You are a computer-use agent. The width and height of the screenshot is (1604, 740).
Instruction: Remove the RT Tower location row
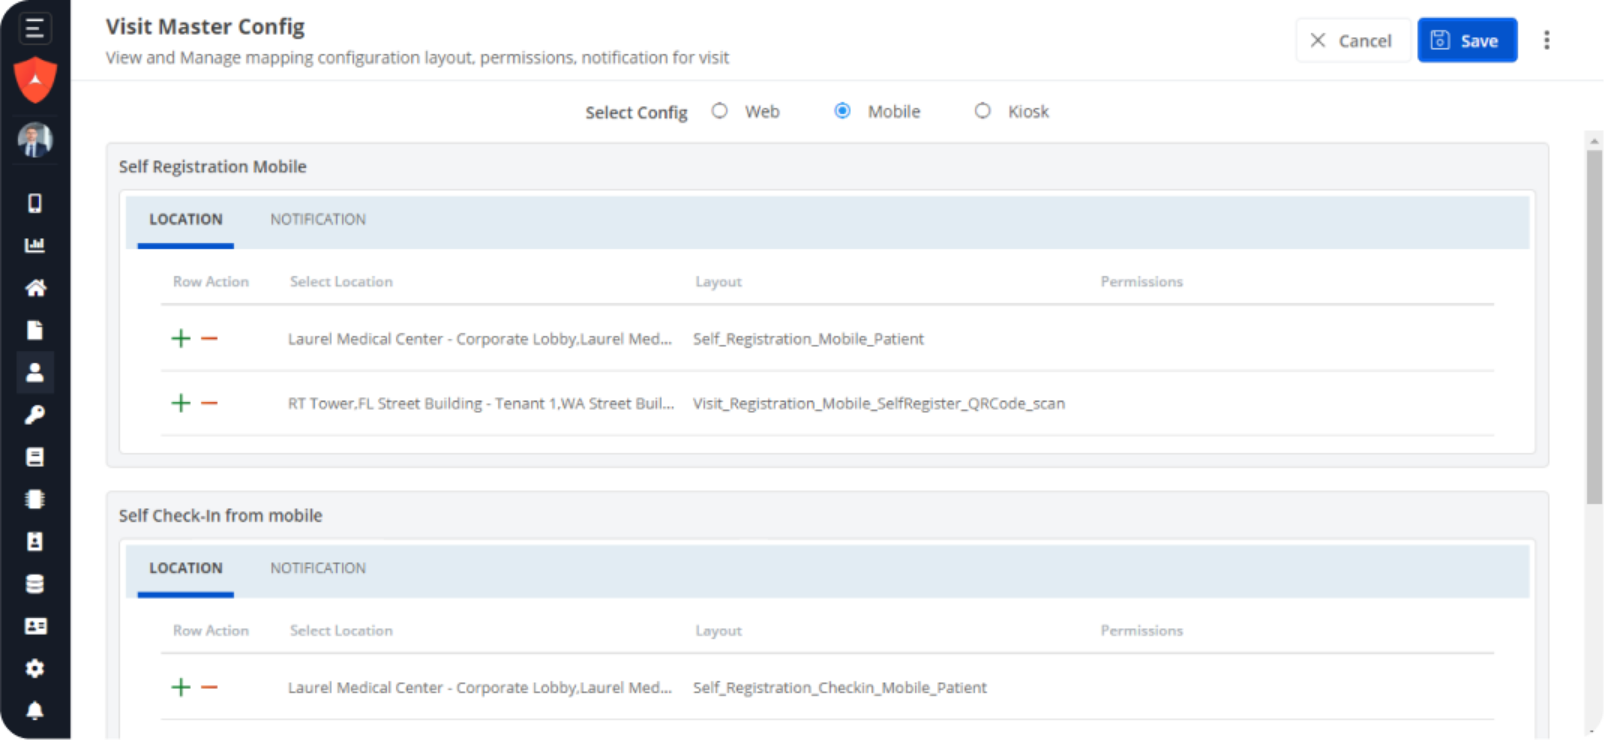pos(209,403)
